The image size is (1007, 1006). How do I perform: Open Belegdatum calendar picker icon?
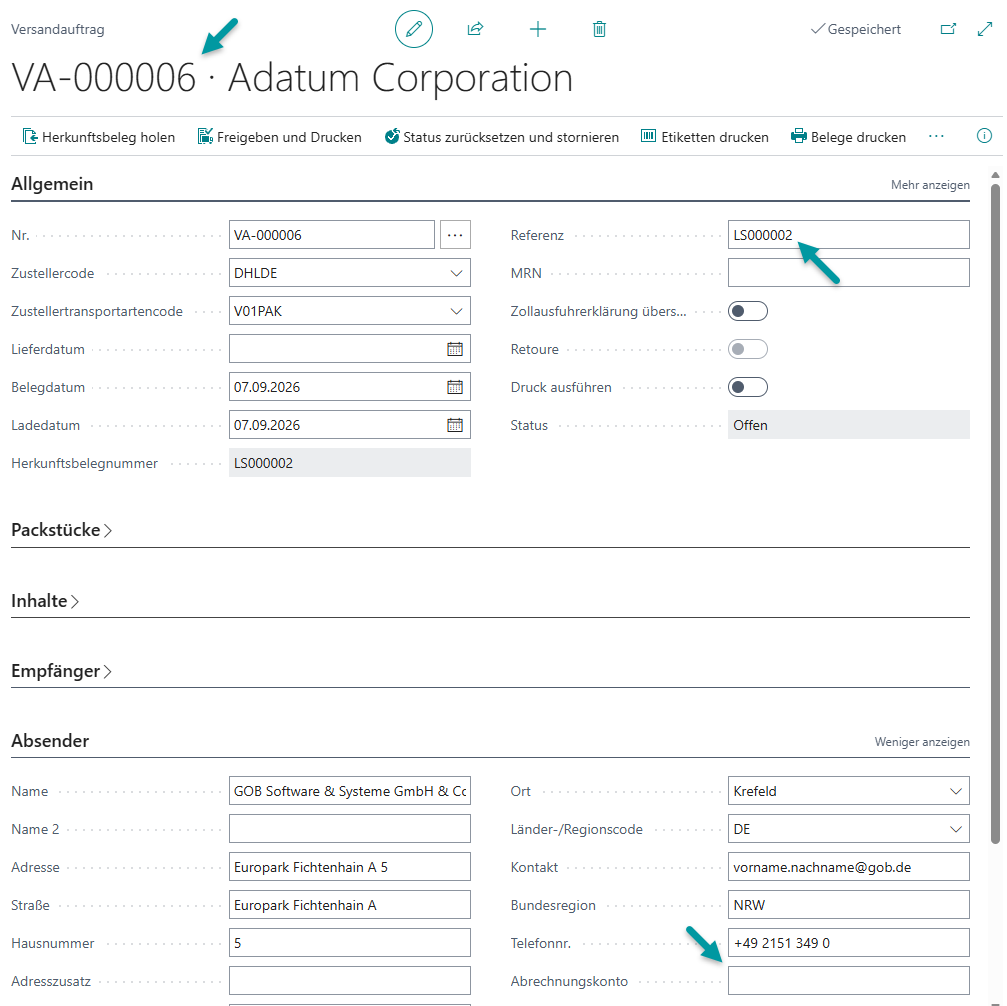[455, 387]
